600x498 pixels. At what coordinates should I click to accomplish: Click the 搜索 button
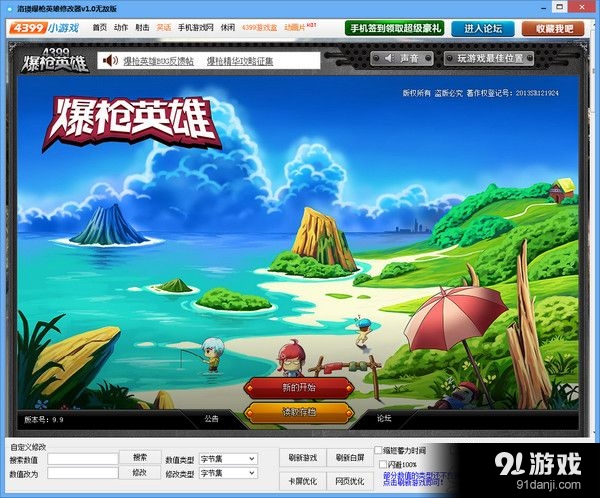140,457
